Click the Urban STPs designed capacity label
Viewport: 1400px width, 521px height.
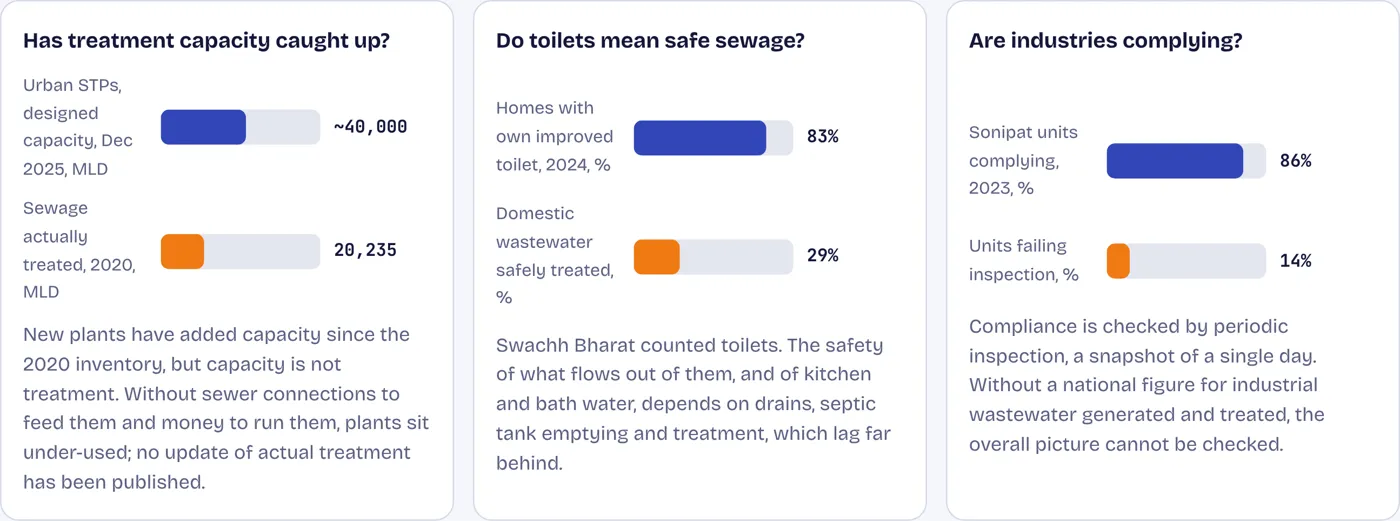[x=79, y=128]
